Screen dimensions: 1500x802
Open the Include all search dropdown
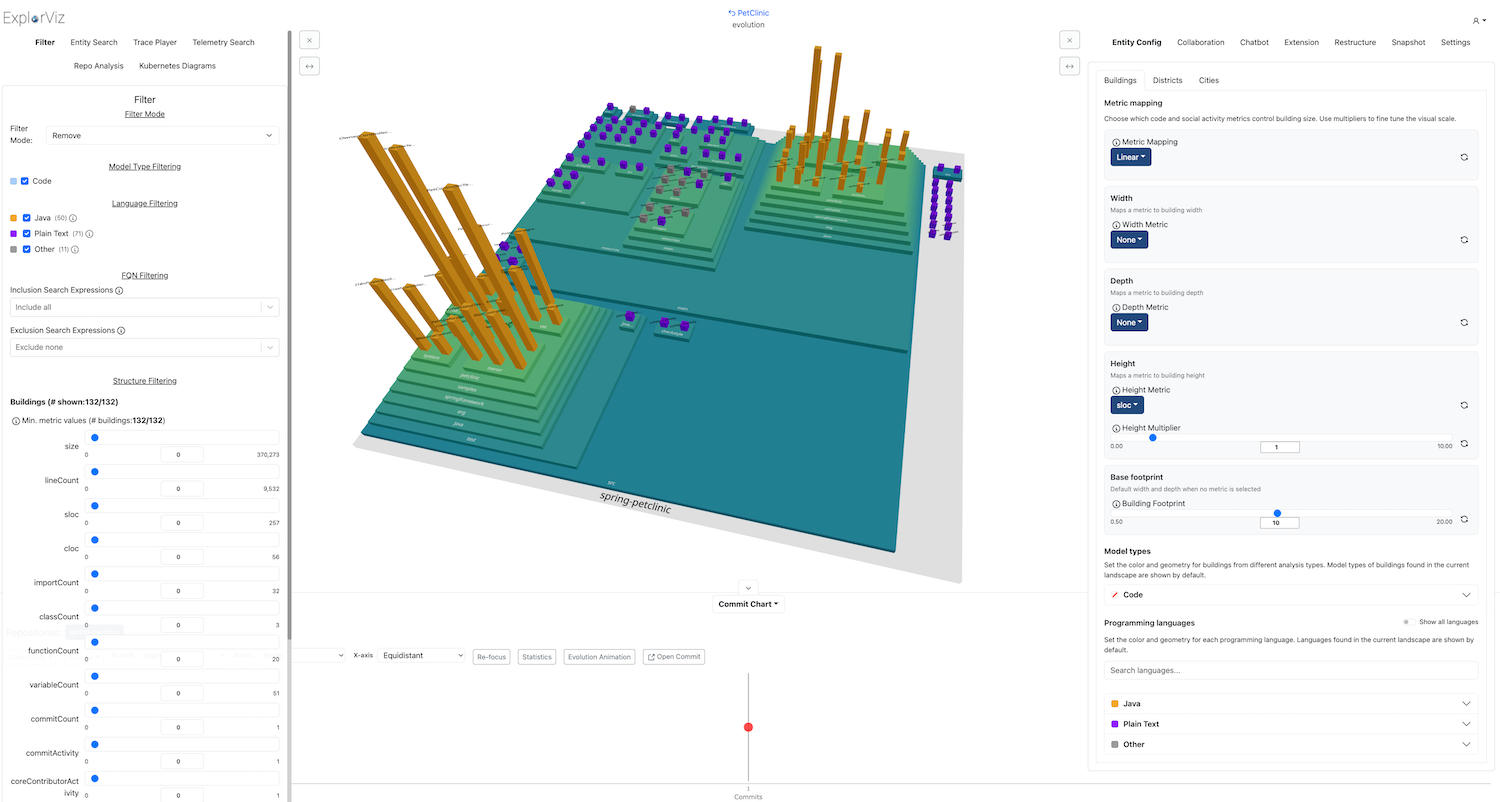click(x=145, y=307)
